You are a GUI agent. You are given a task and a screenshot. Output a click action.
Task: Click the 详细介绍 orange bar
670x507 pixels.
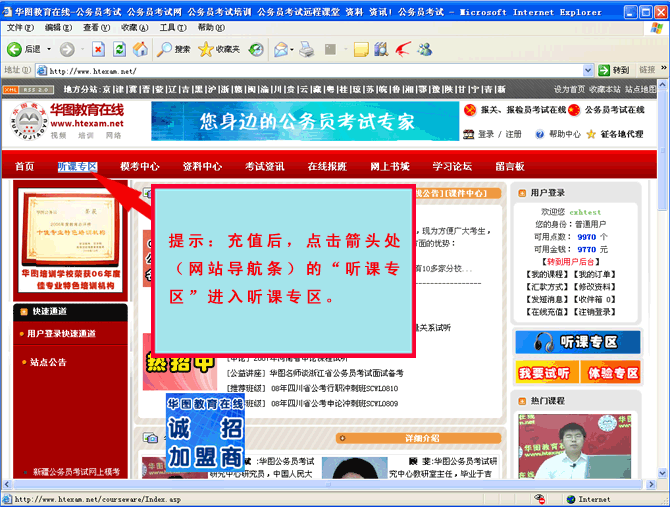[418, 438]
